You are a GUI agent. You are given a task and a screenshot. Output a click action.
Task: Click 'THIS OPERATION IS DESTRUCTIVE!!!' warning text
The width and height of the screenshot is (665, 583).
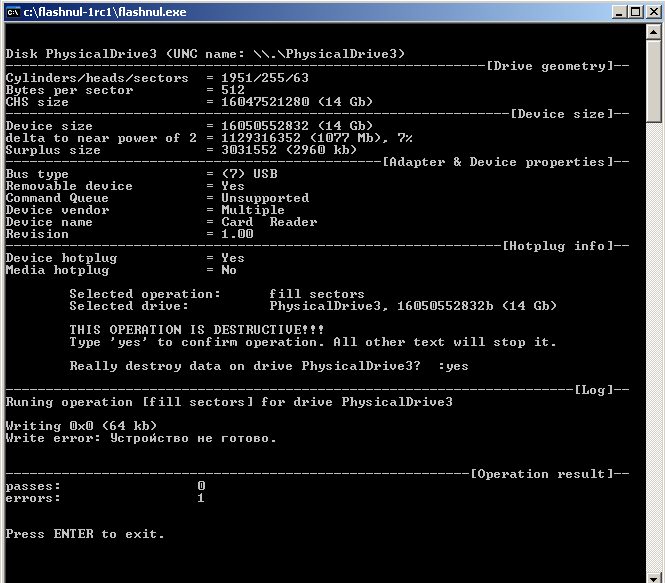point(196,330)
